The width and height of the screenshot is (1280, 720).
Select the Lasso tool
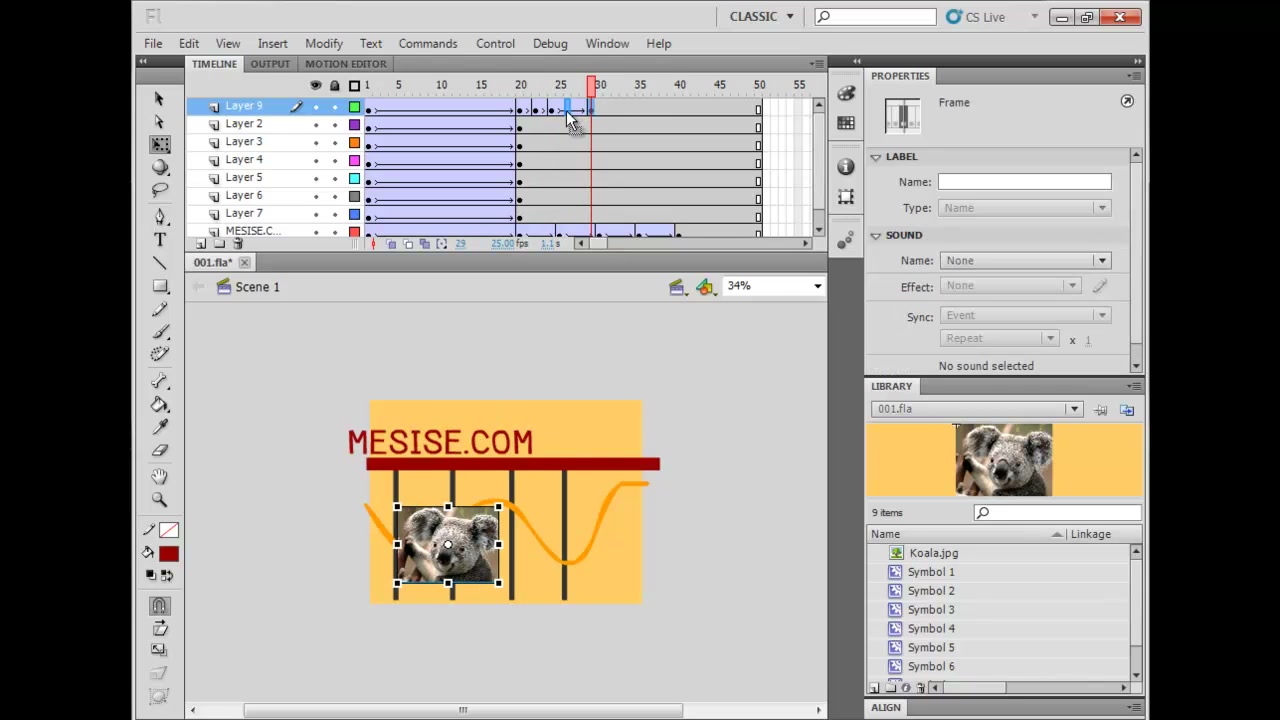click(x=160, y=190)
